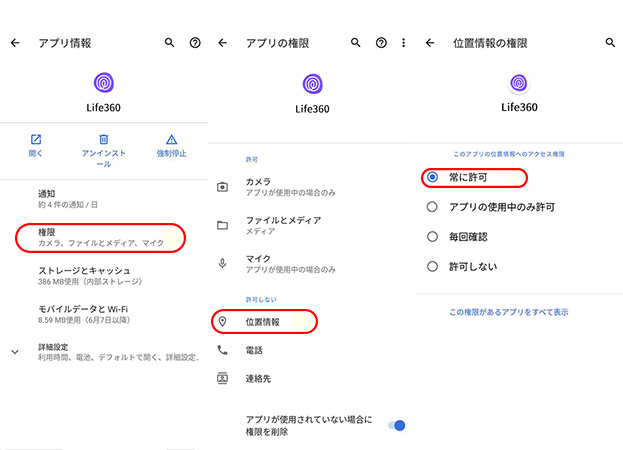
Task: Click この権限があるアプリをすべて表示 link
Action: [x=509, y=312]
